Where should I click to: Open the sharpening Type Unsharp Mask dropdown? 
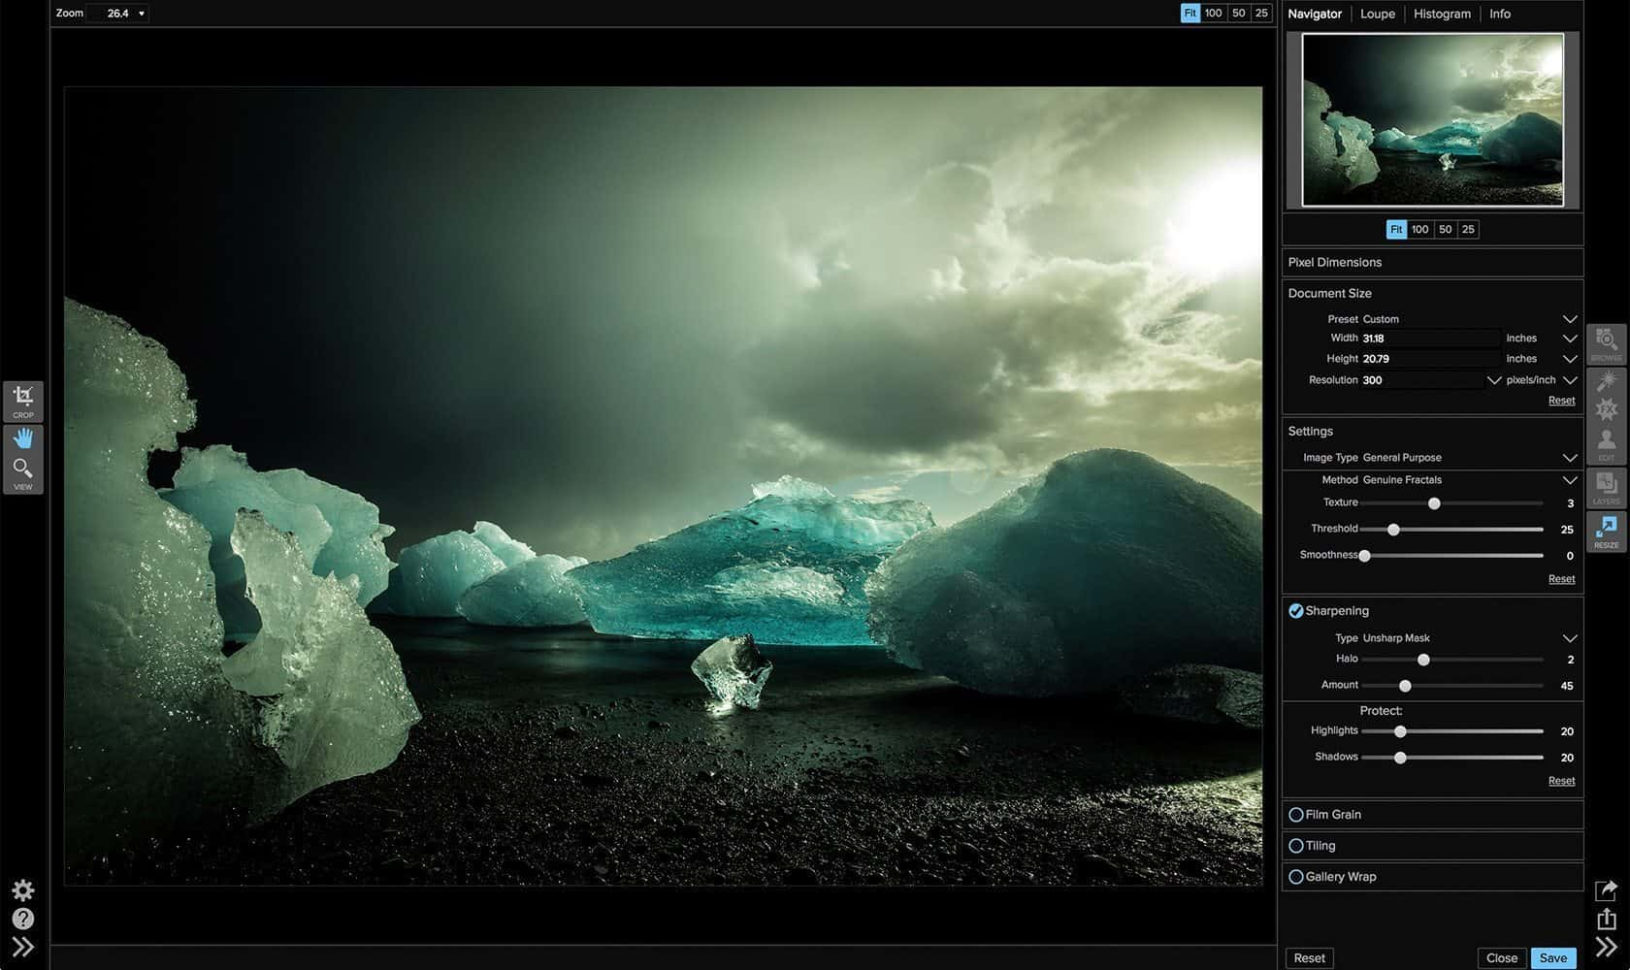[1569, 638]
